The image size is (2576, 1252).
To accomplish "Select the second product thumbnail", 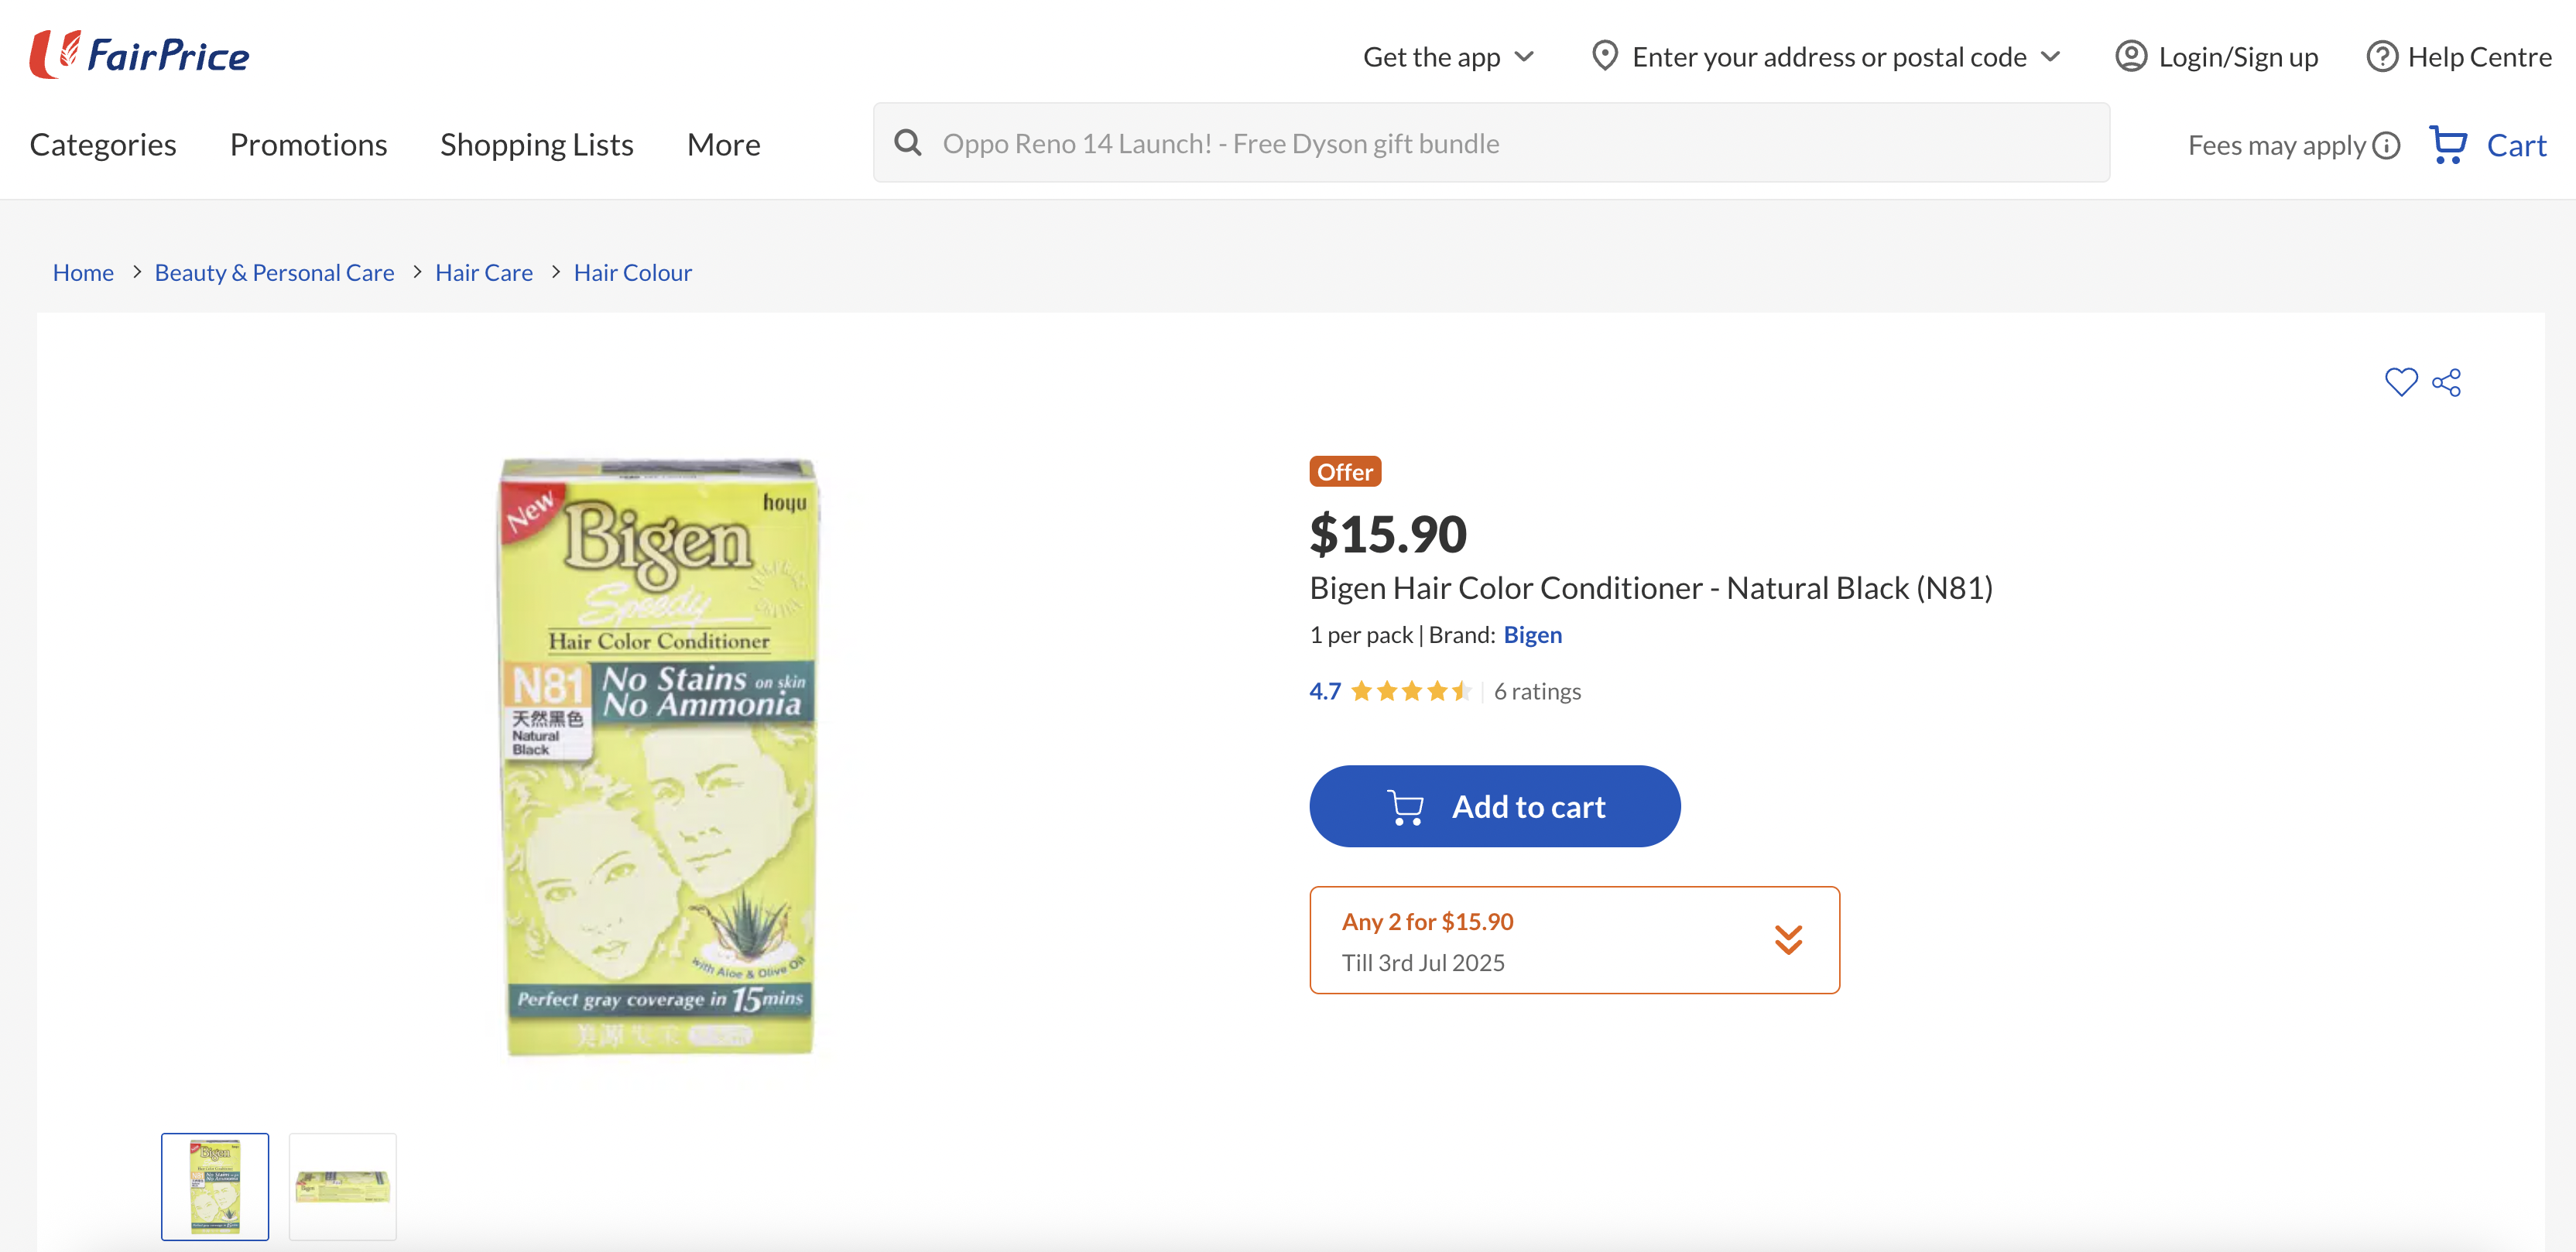I will [x=343, y=1186].
